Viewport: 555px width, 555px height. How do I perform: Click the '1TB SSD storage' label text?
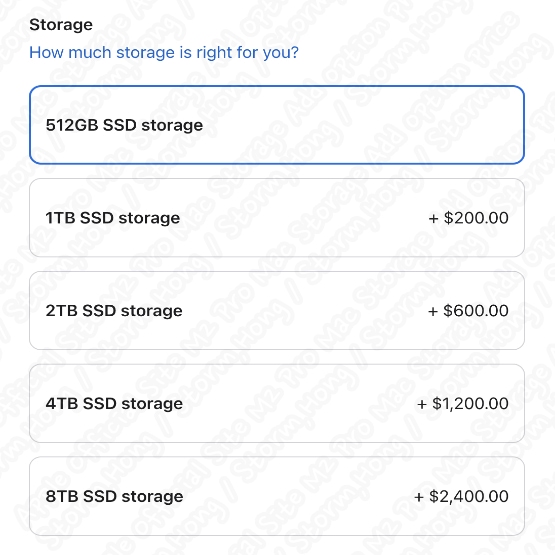point(113,218)
